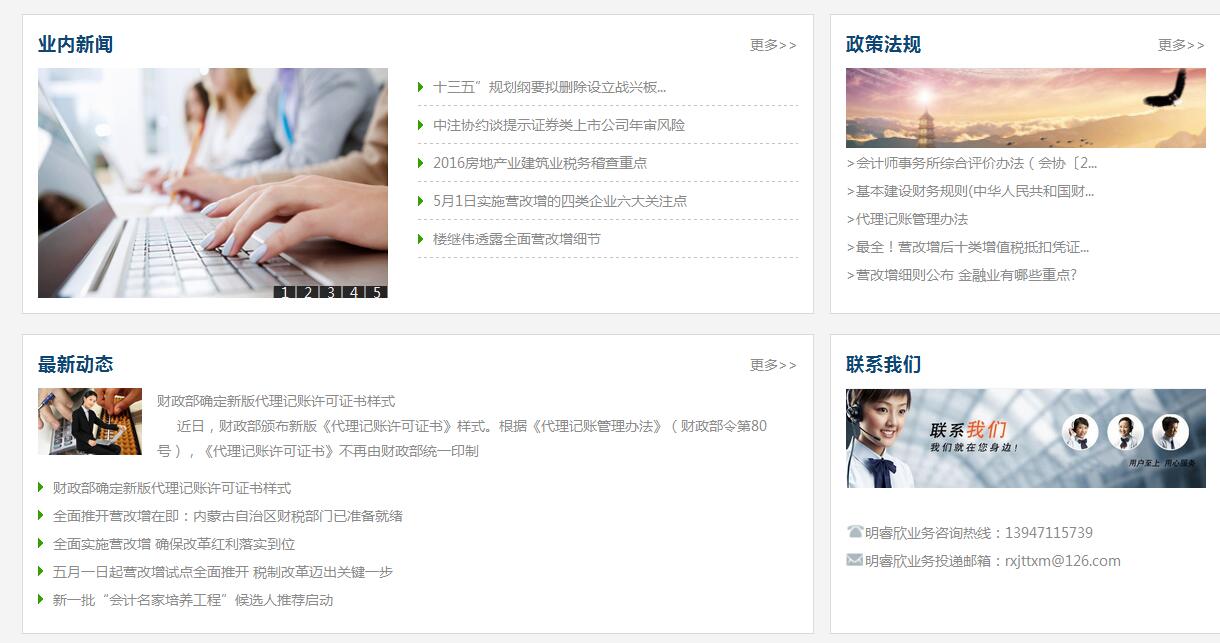The width and height of the screenshot is (1220, 643).
Task: Open news 全面实施营改增 确保改革红利落实到位
Action: click(x=174, y=544)
